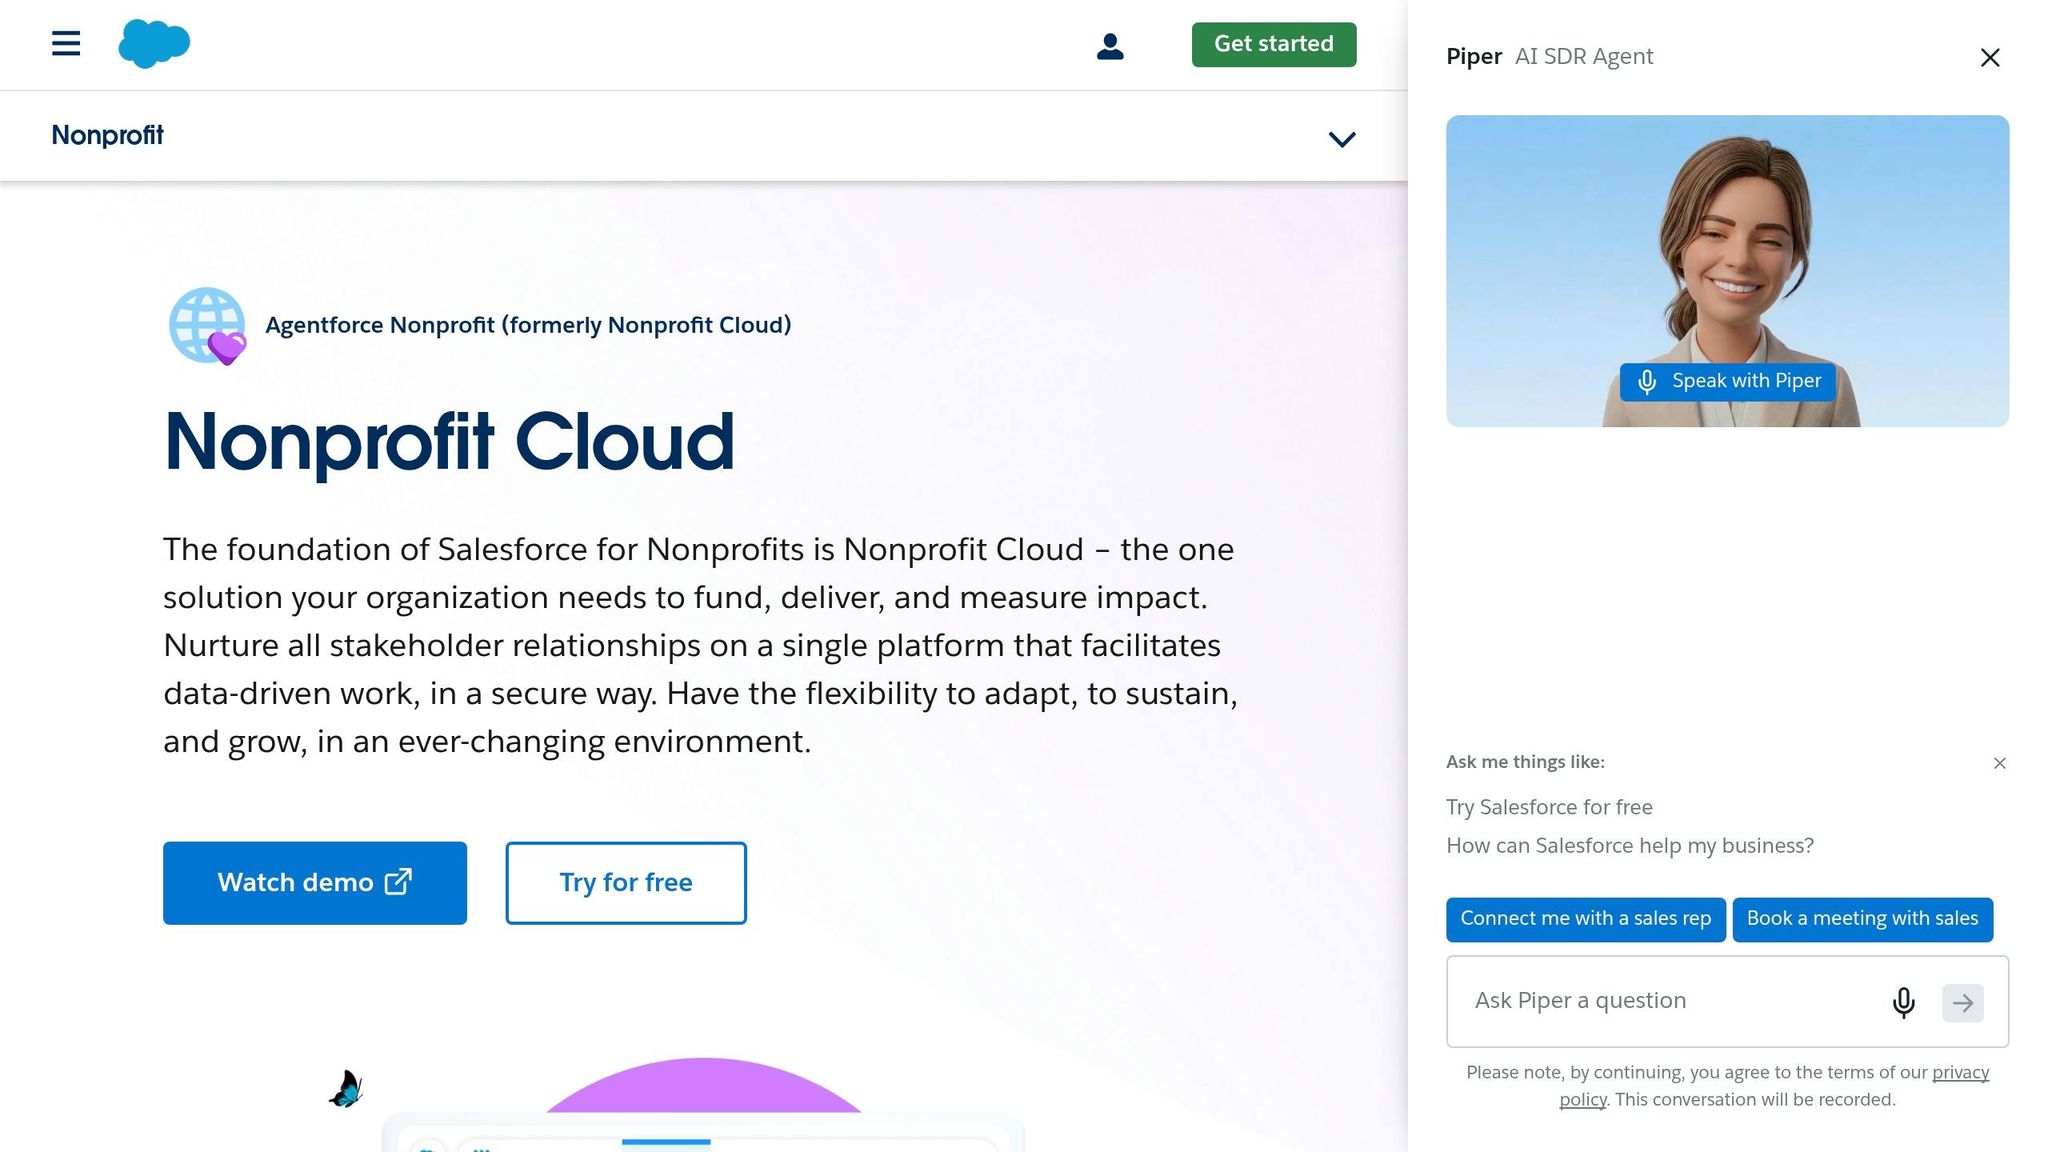Open the hamburger navigation menu
The width and height of the screenshot is (2048, 1152).
tap(66, 44)
